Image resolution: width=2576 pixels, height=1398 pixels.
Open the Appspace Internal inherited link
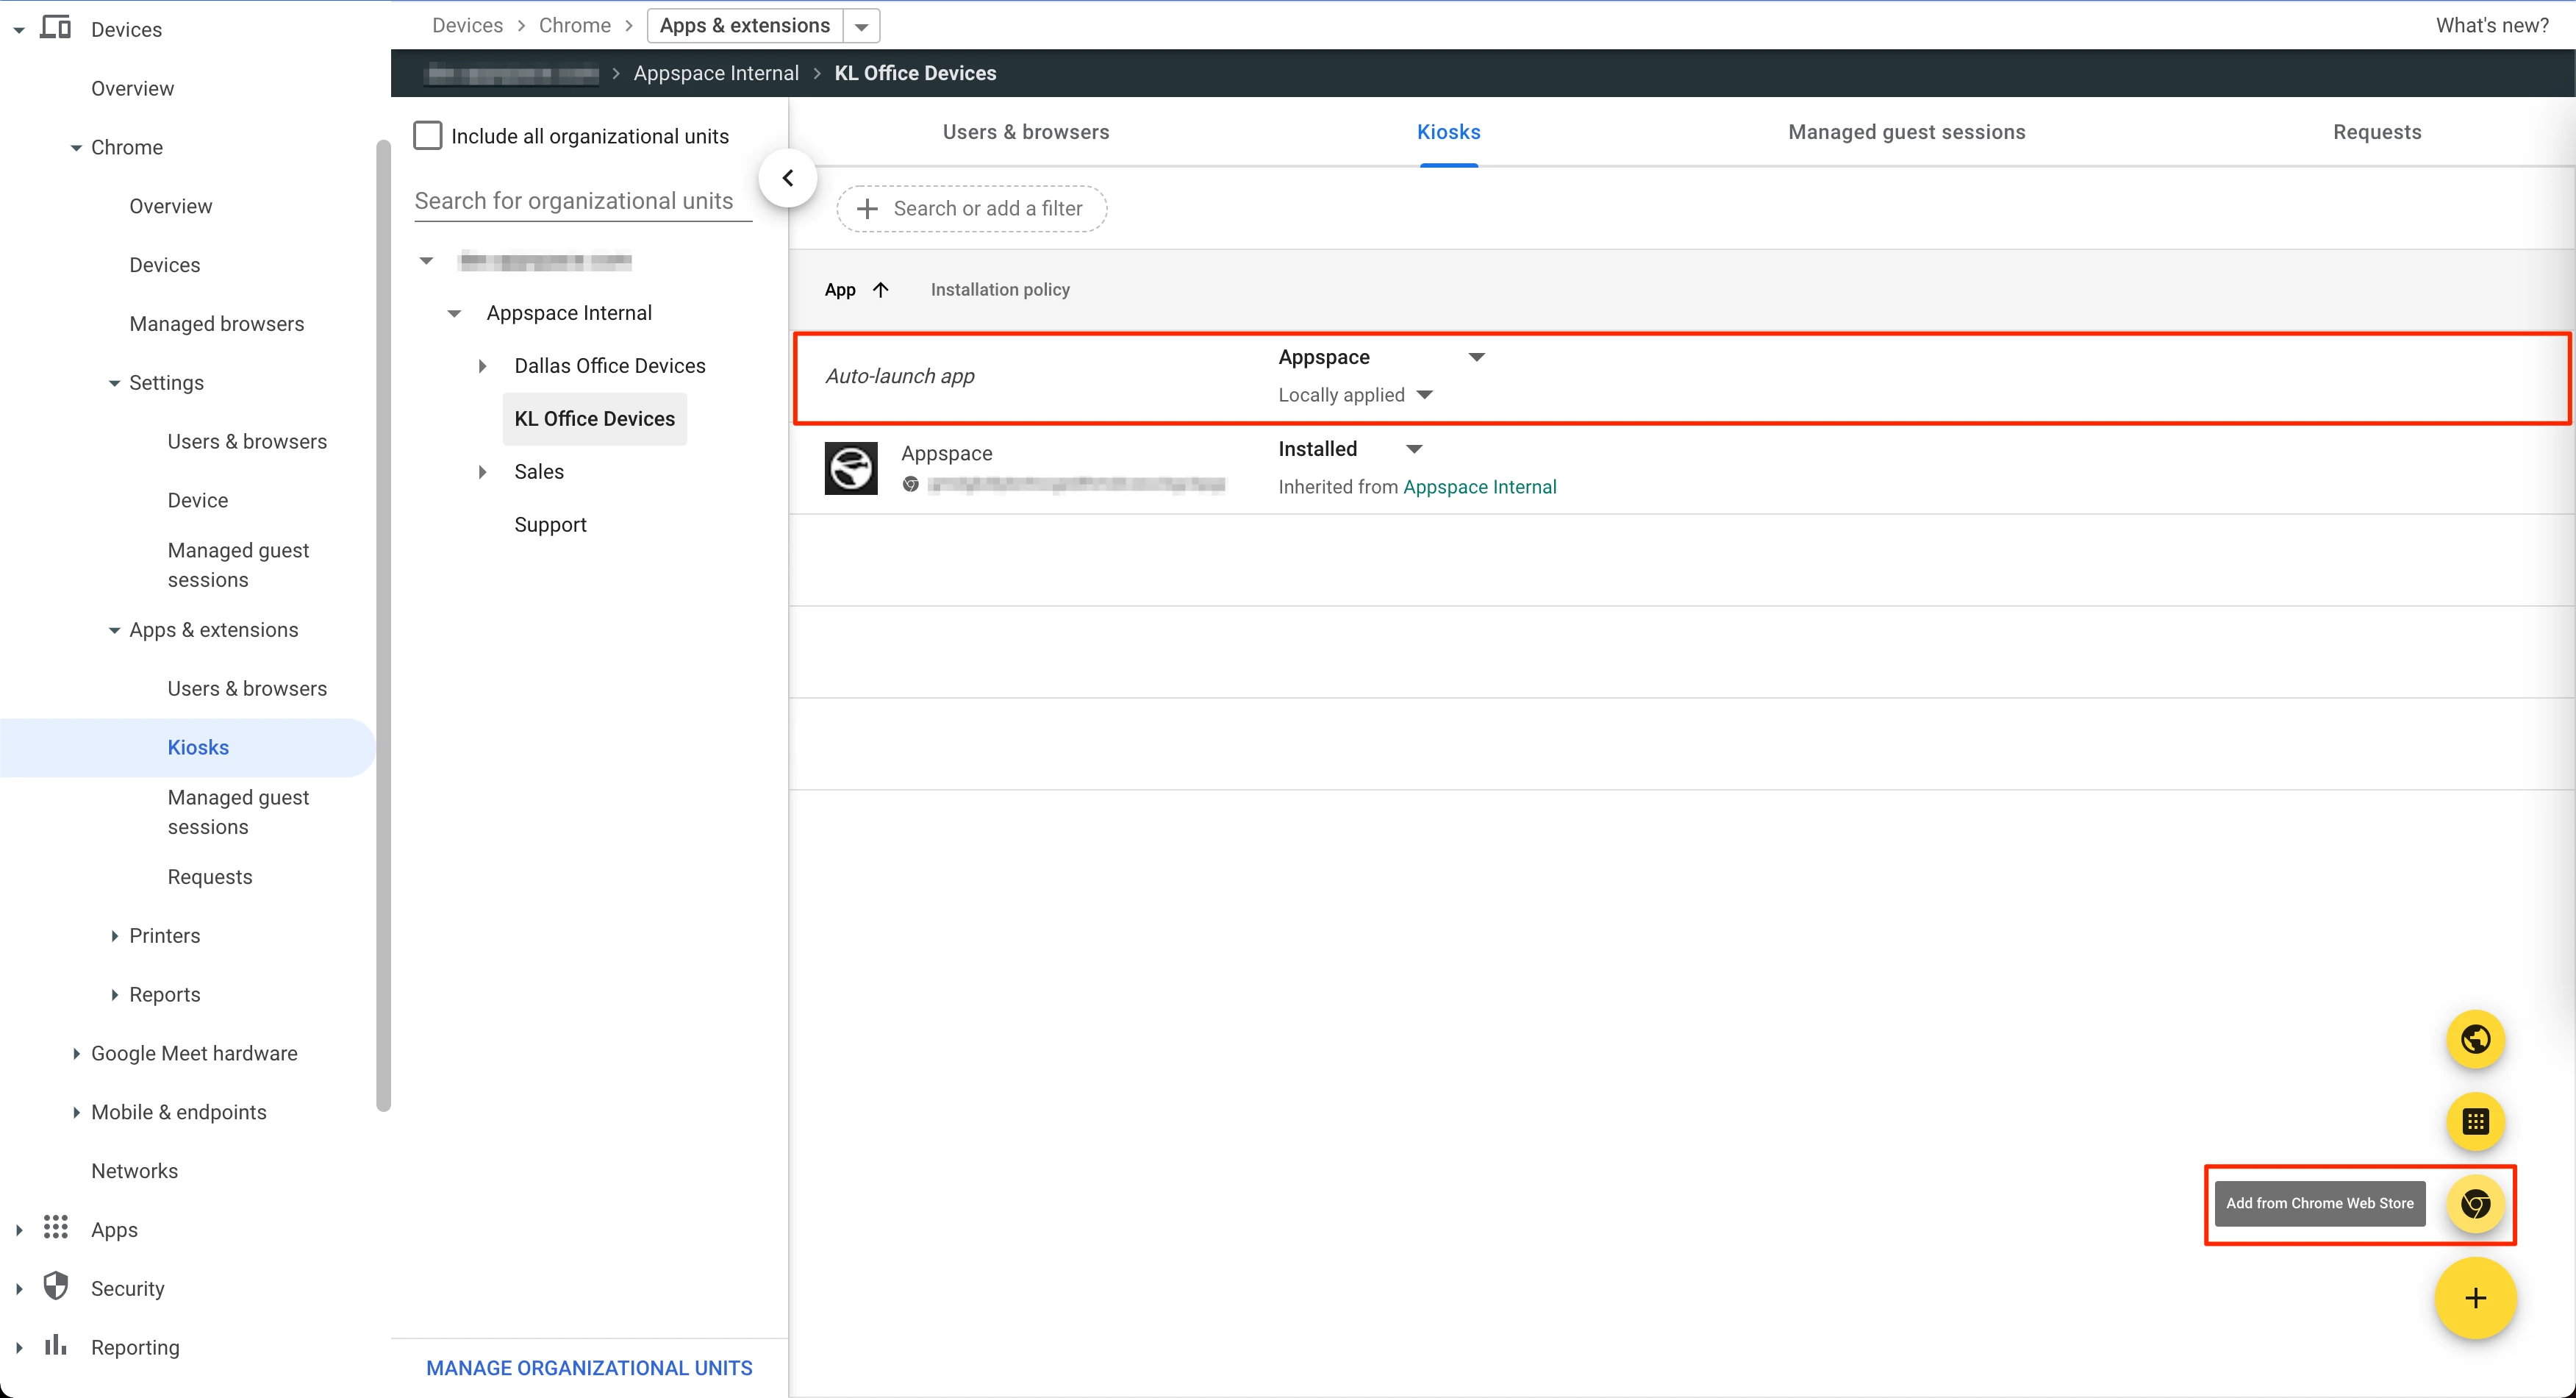click(x=1479, y=487)
